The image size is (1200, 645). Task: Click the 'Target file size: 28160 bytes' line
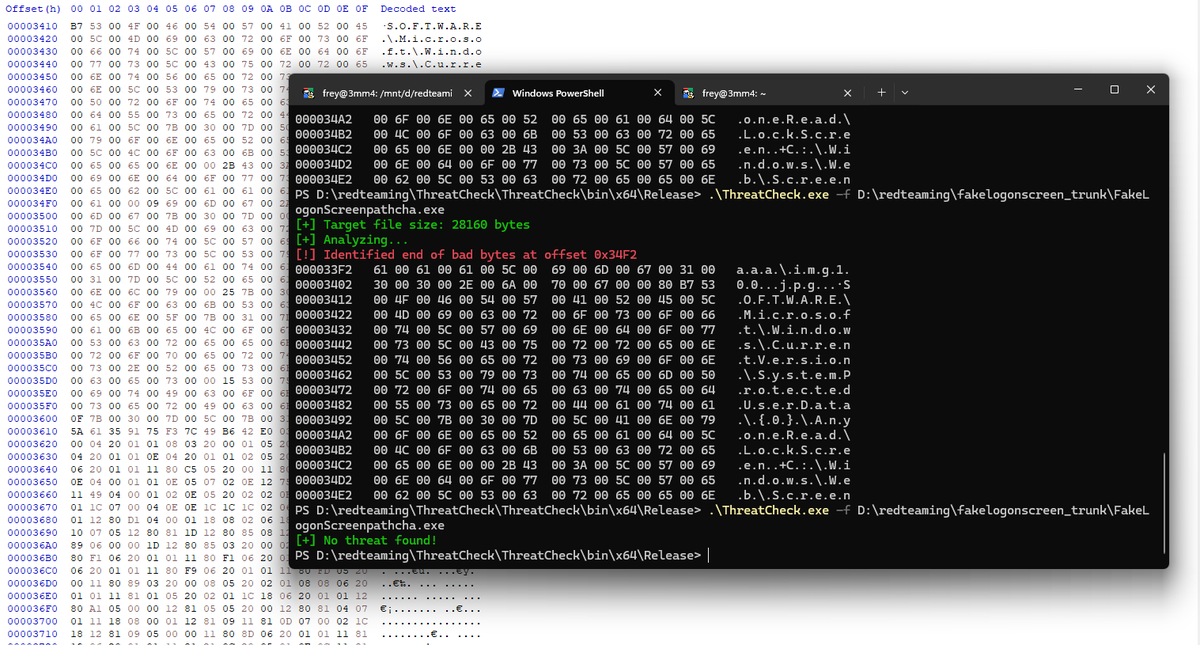point(413,225)
